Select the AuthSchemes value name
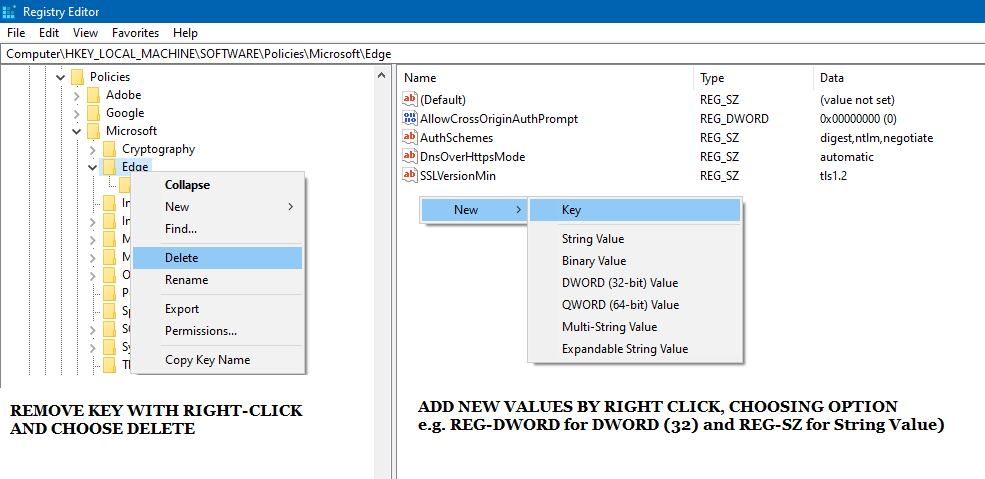Image resolution: width=985 pixels, height=479 pixels. 457,137
